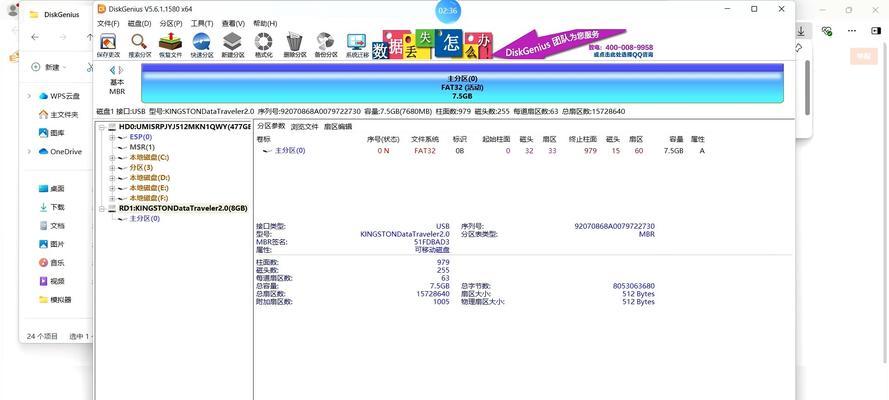Click the blue 主分区(0) FAT32 partition bar
889x400 pixels.
point(462,83)
